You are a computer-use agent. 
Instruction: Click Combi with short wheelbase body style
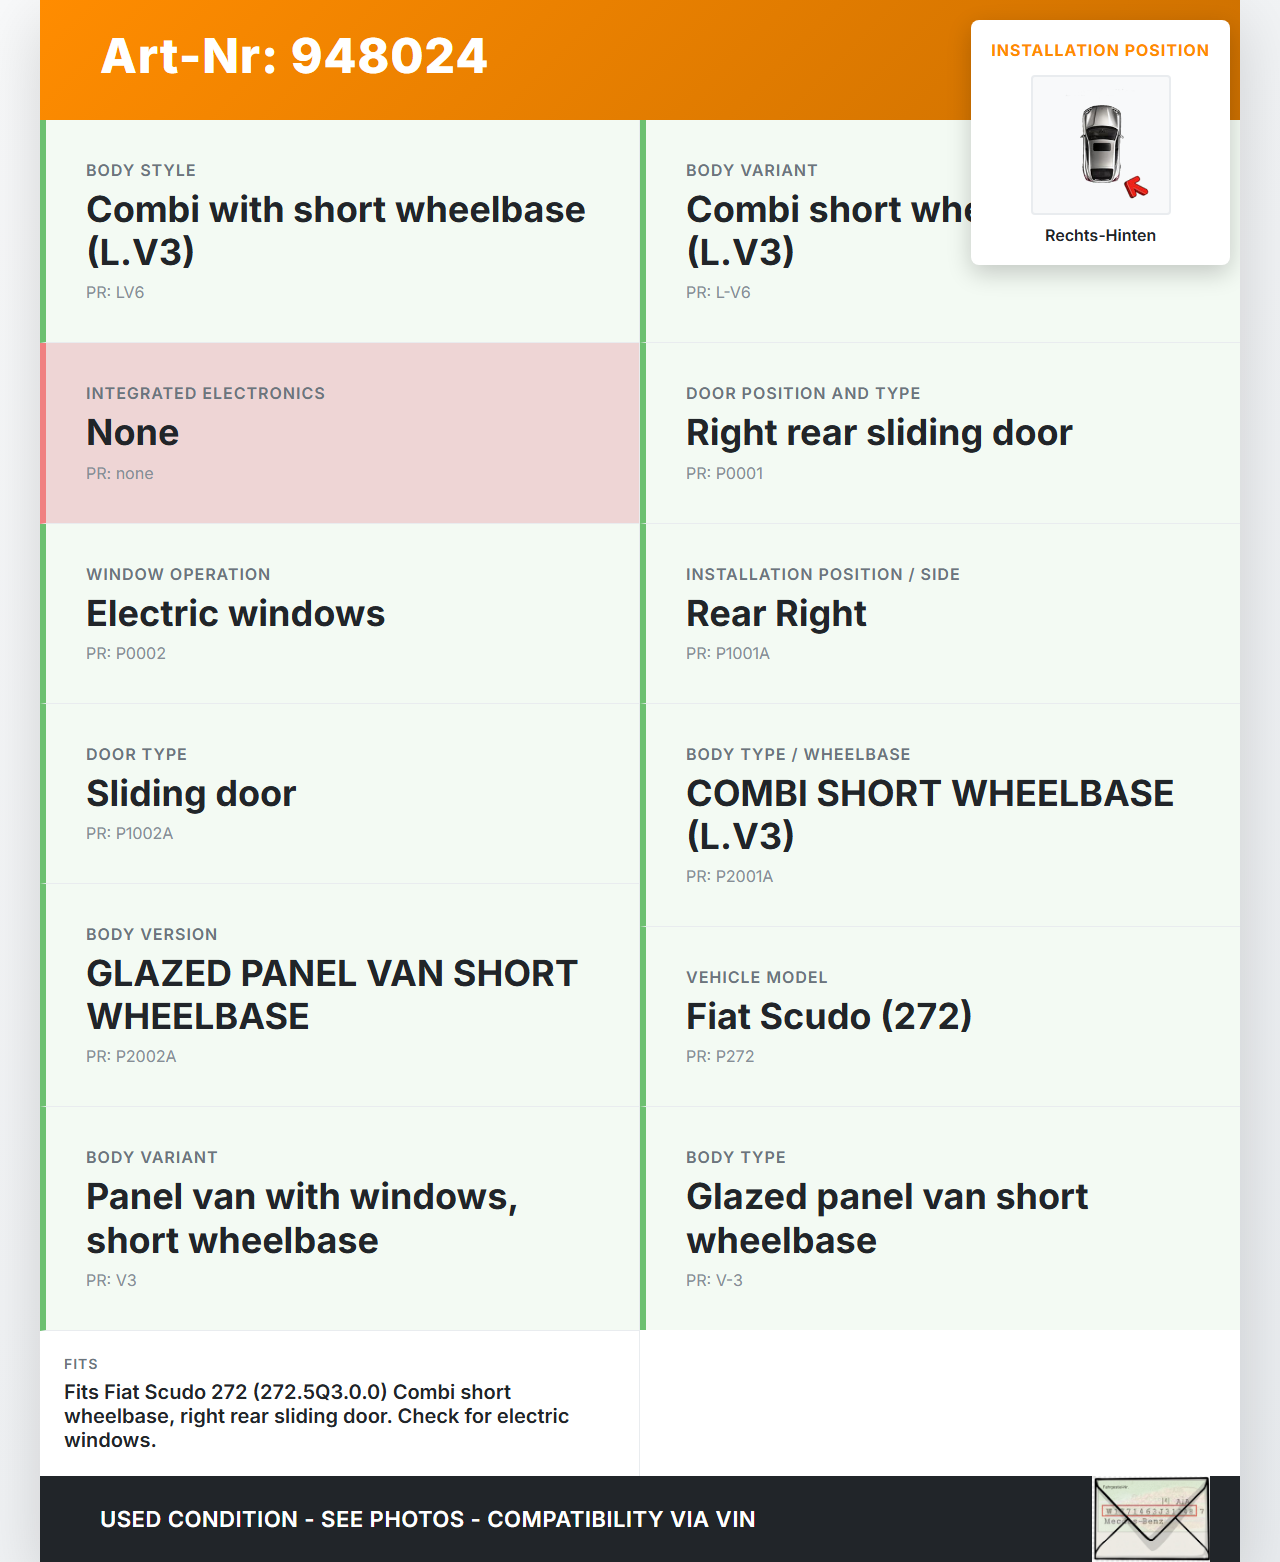335,230
